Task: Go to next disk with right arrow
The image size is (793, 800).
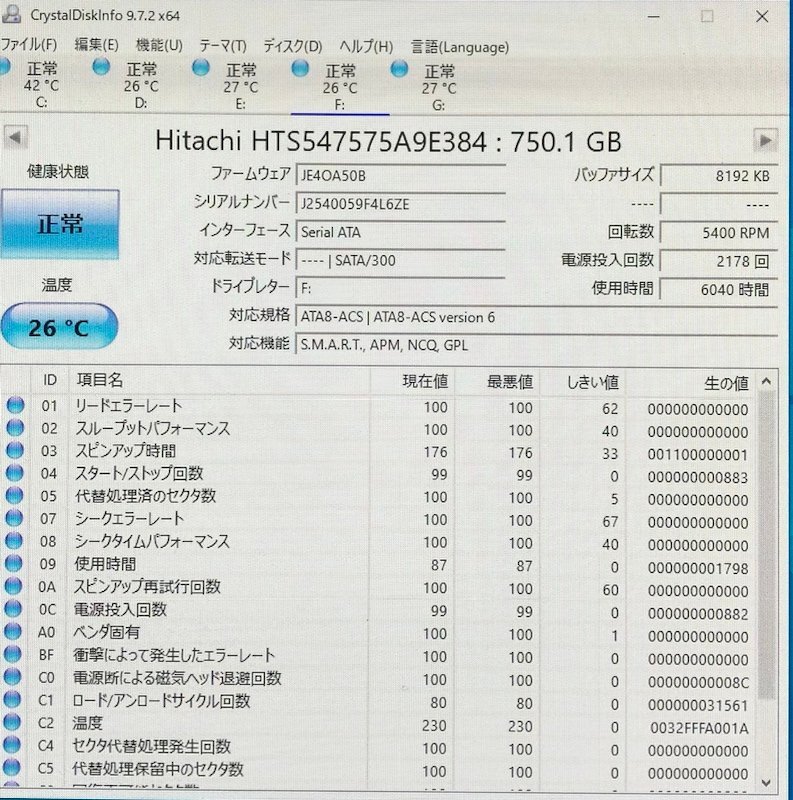Action: (765, 140)
